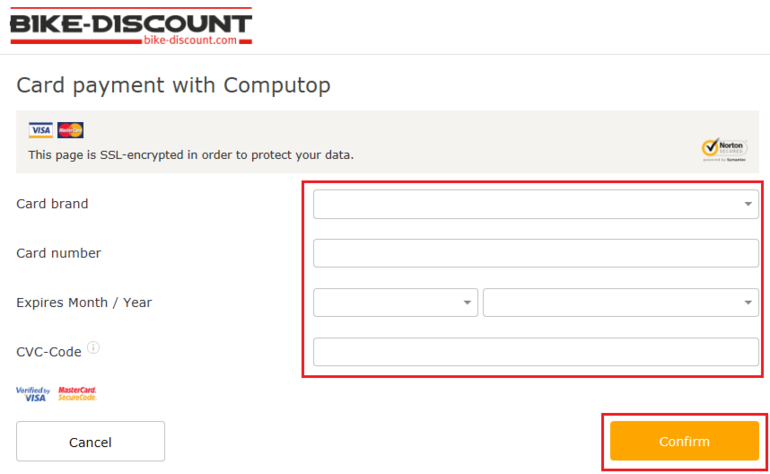
Task: Click the Norton Secured badge
Action: tap(724, 149)
